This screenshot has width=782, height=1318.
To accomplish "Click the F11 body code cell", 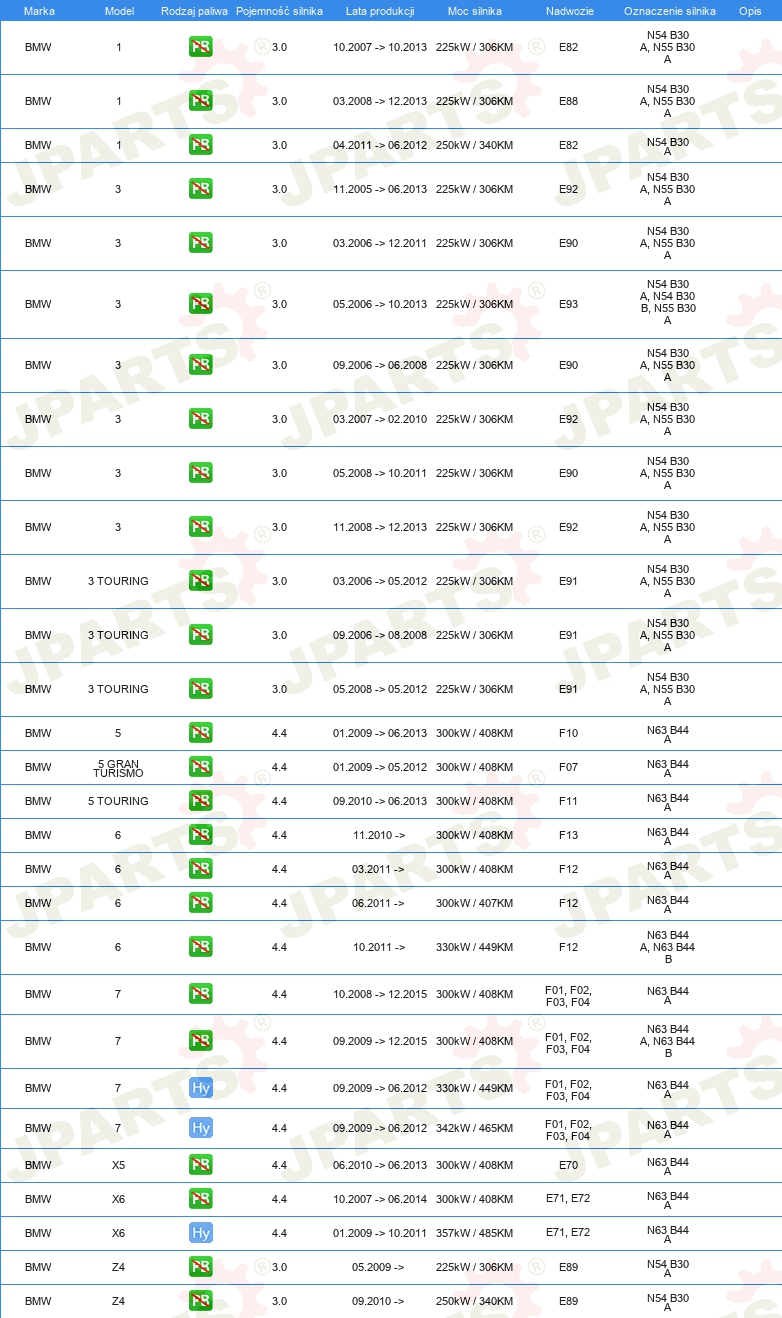I will tap(568, 801).
